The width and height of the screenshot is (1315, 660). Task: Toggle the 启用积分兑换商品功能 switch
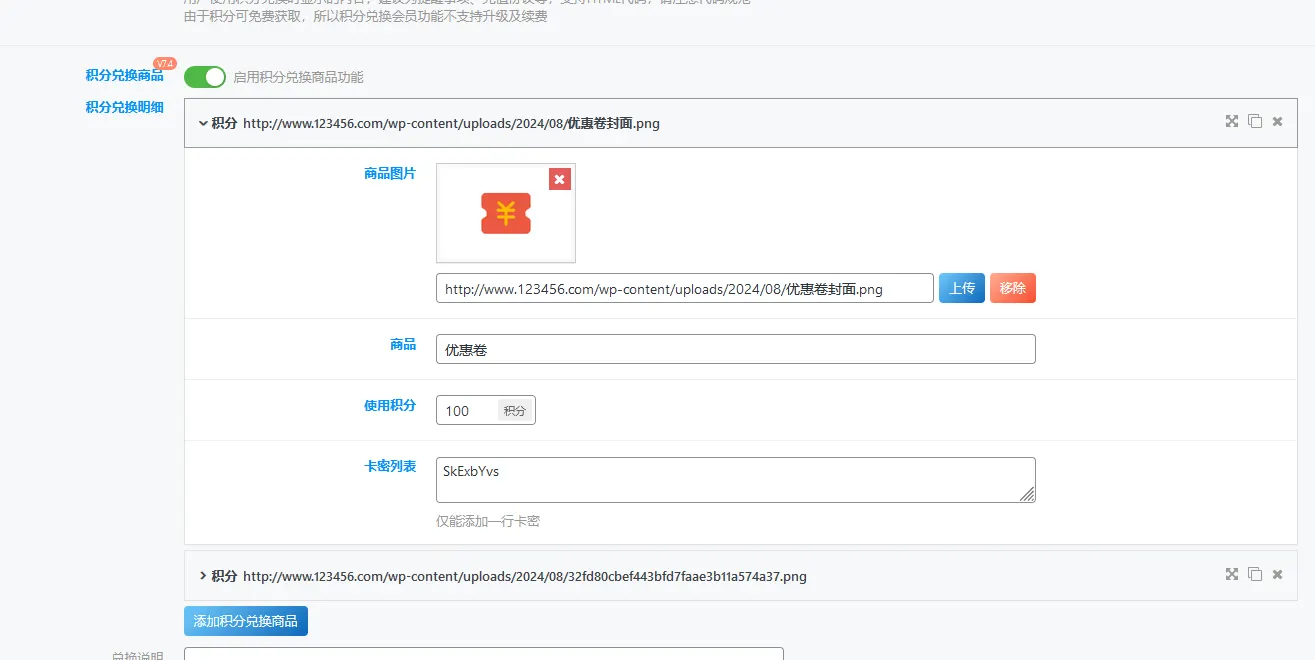click(205, 77)
